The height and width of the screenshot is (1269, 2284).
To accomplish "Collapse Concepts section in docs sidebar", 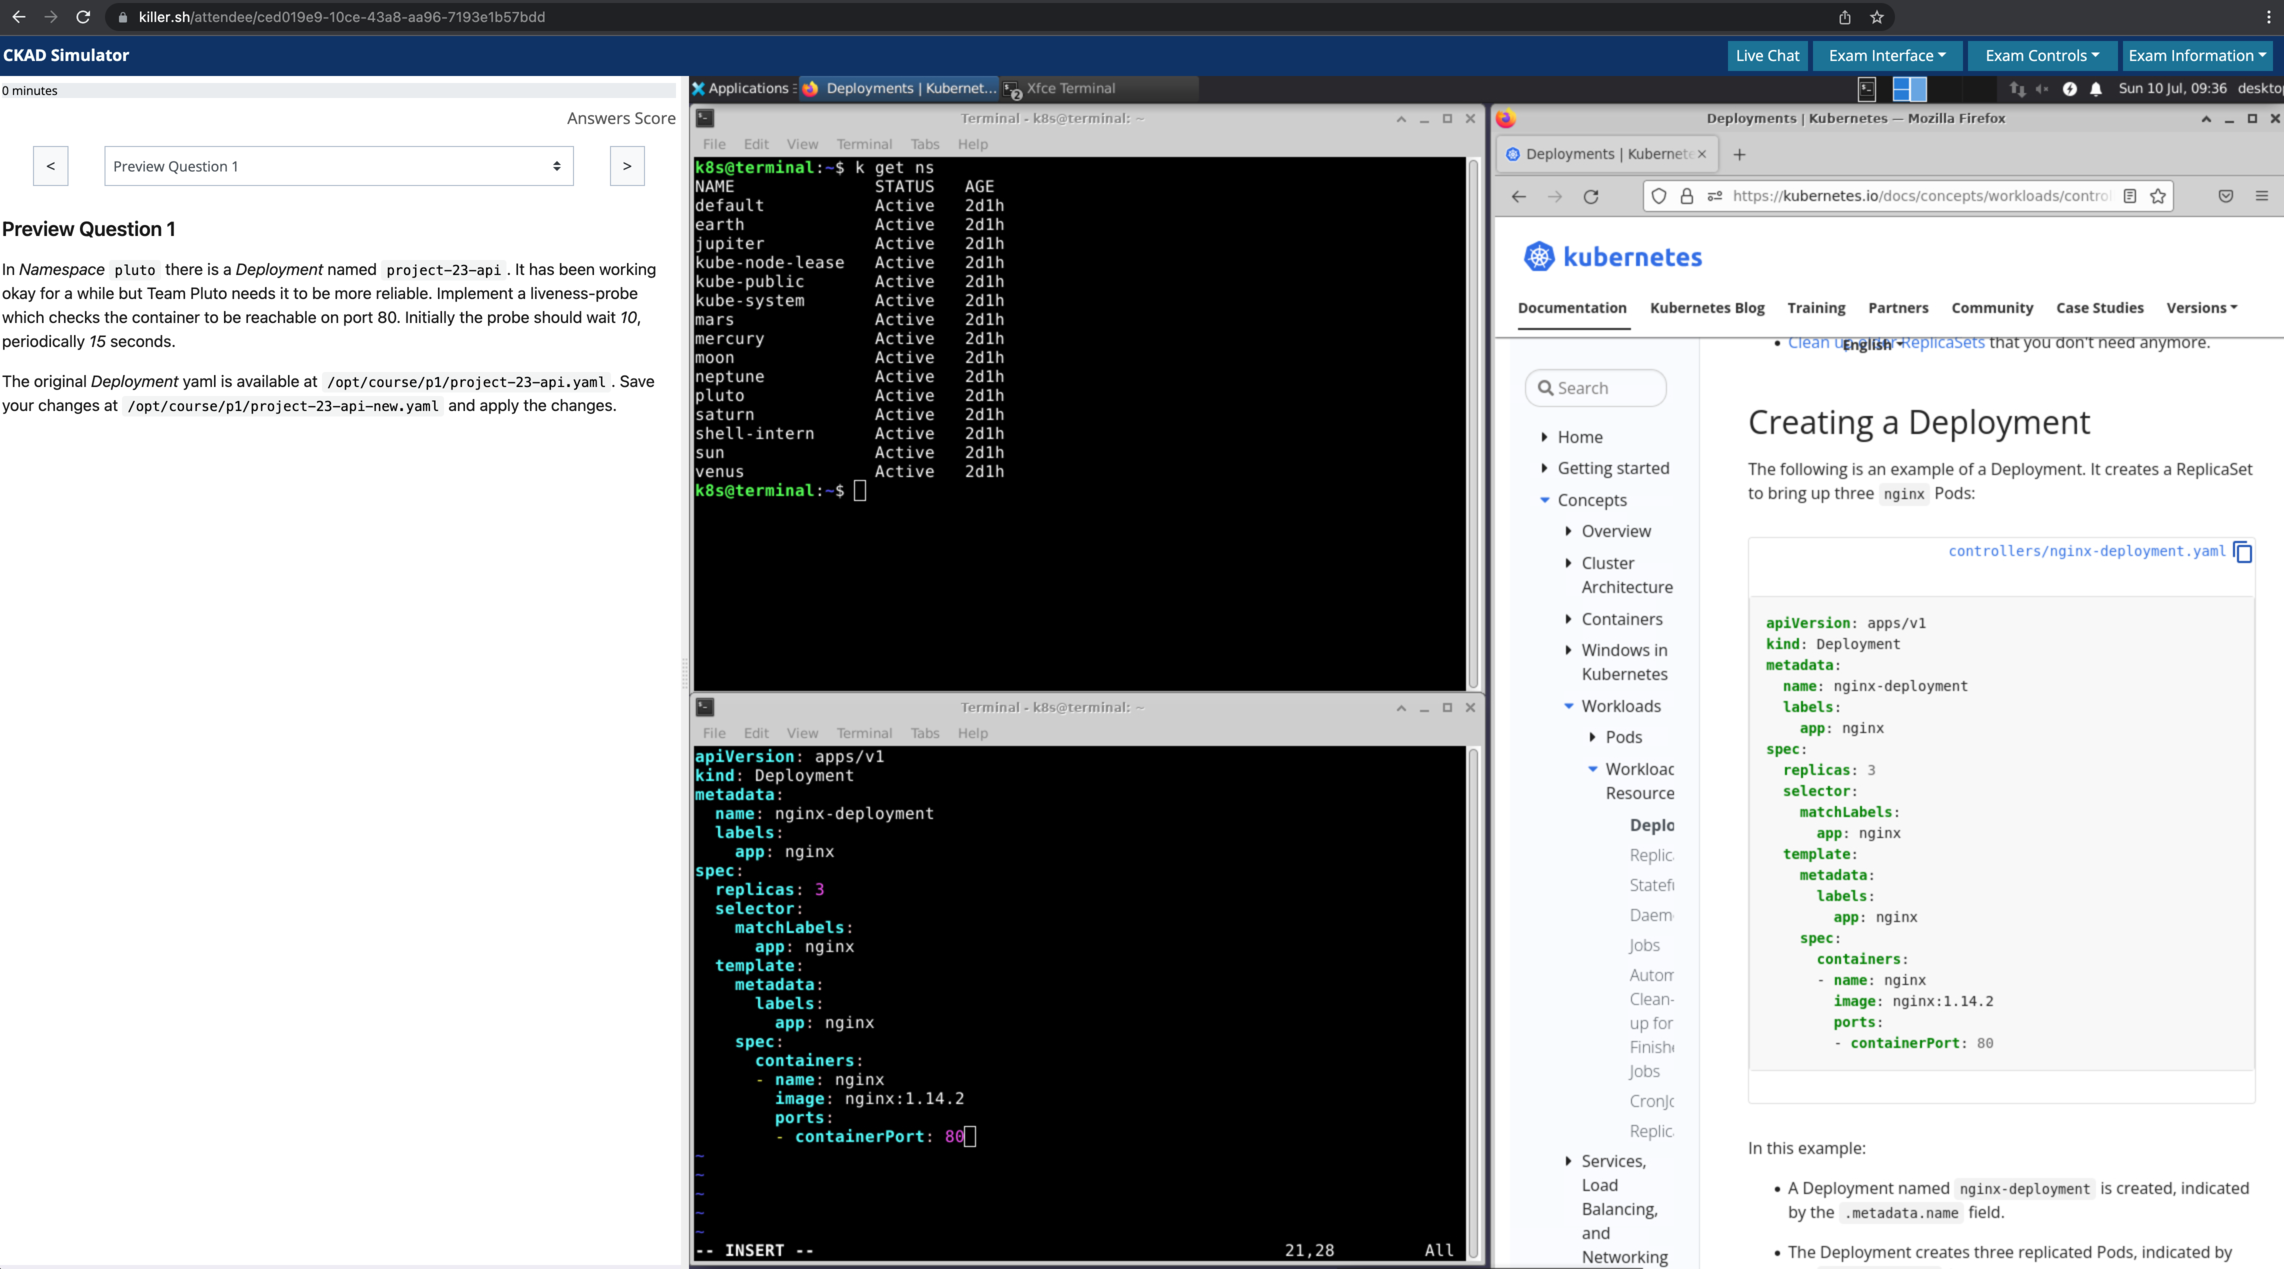I will [x=1545, y=500].
